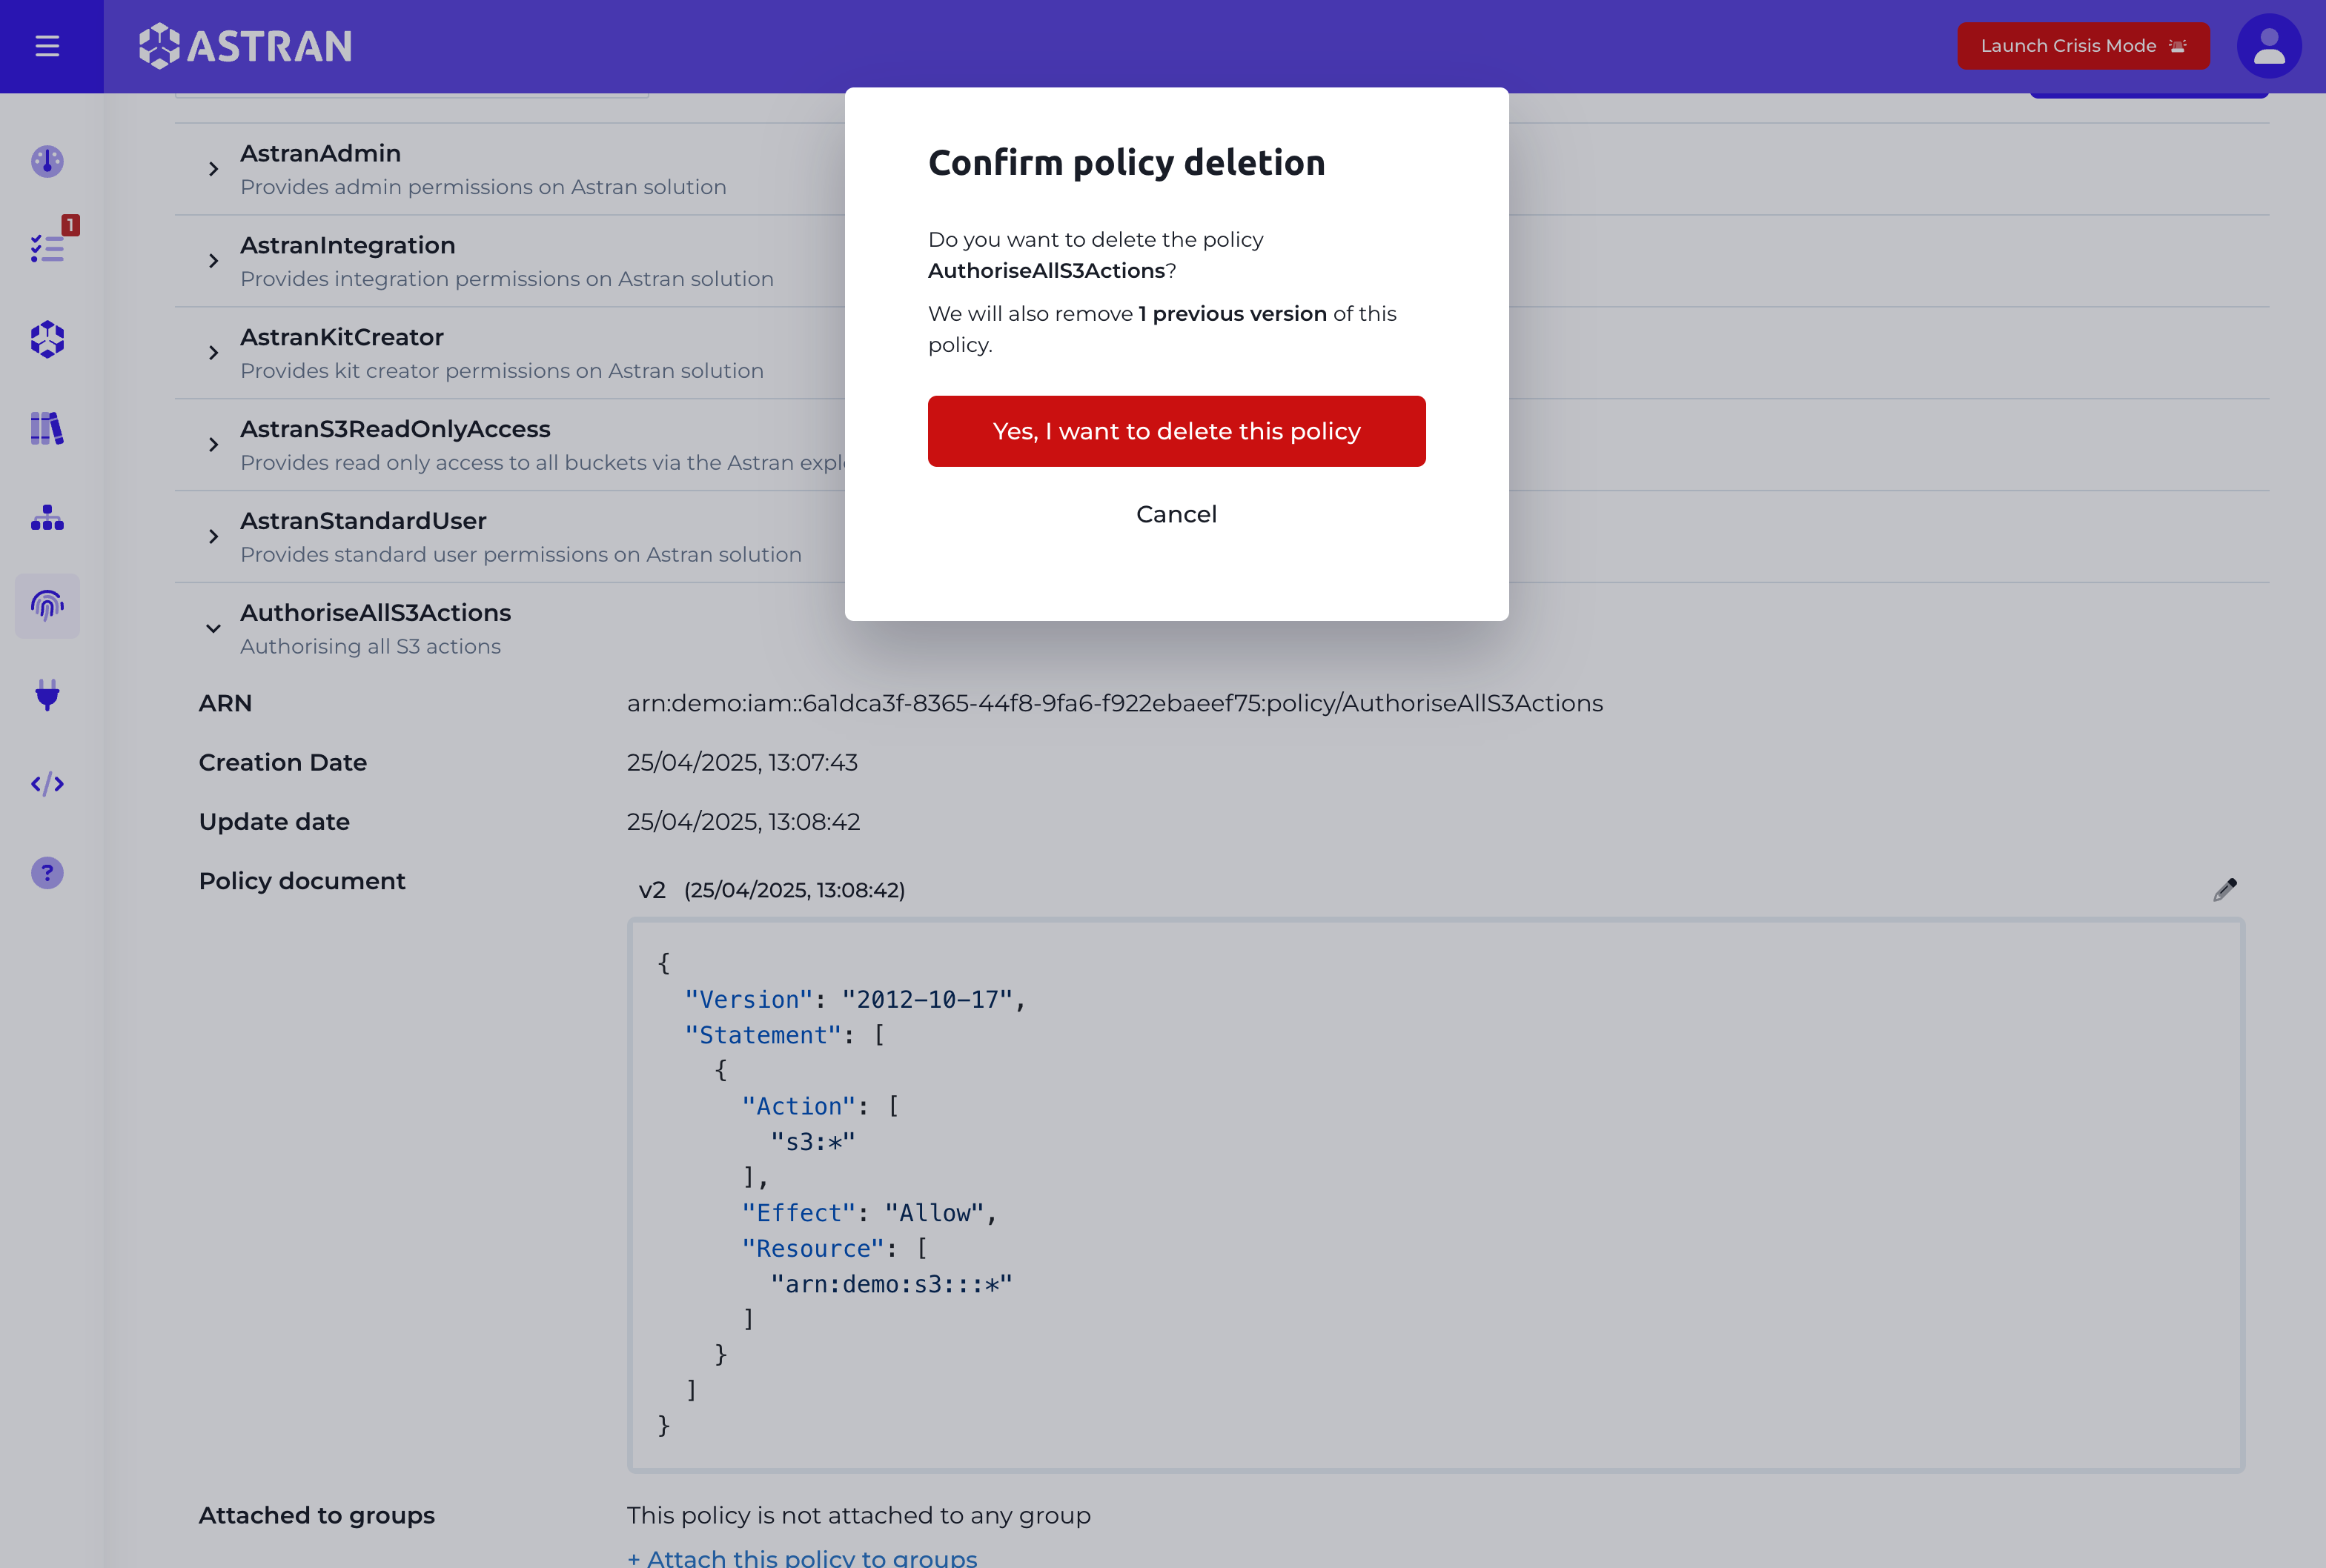Click the Astran logo

click(x=245, y=46)
